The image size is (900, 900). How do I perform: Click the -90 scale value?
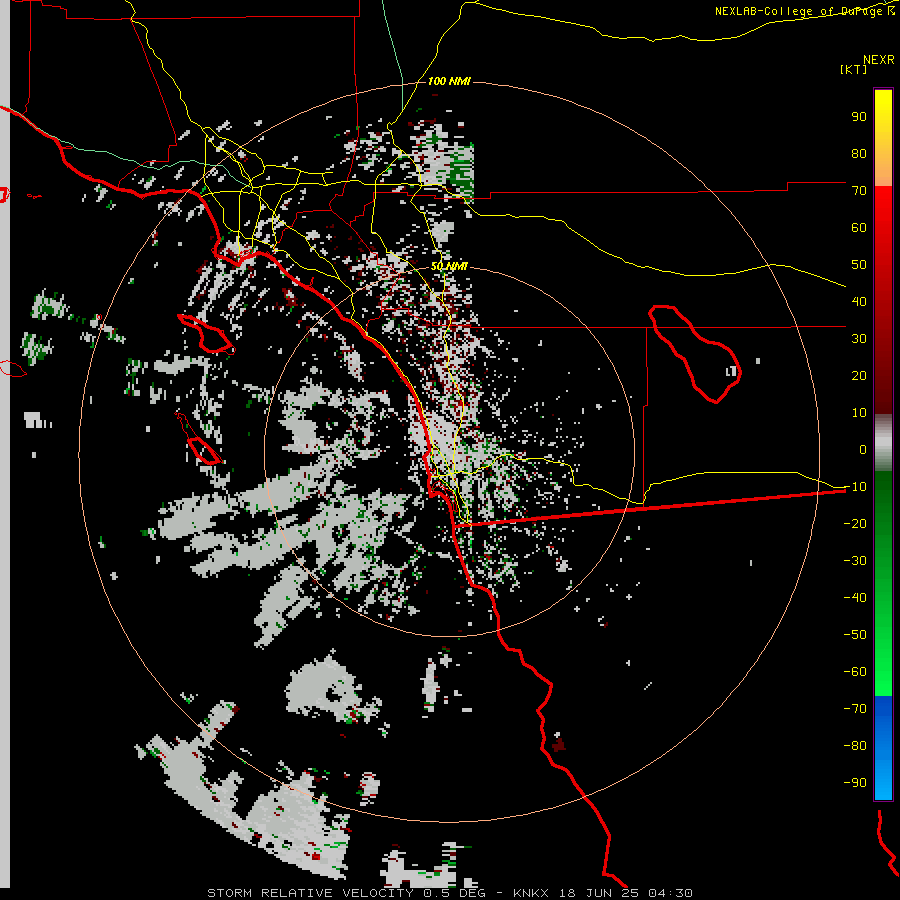click(x=855, y=783)
